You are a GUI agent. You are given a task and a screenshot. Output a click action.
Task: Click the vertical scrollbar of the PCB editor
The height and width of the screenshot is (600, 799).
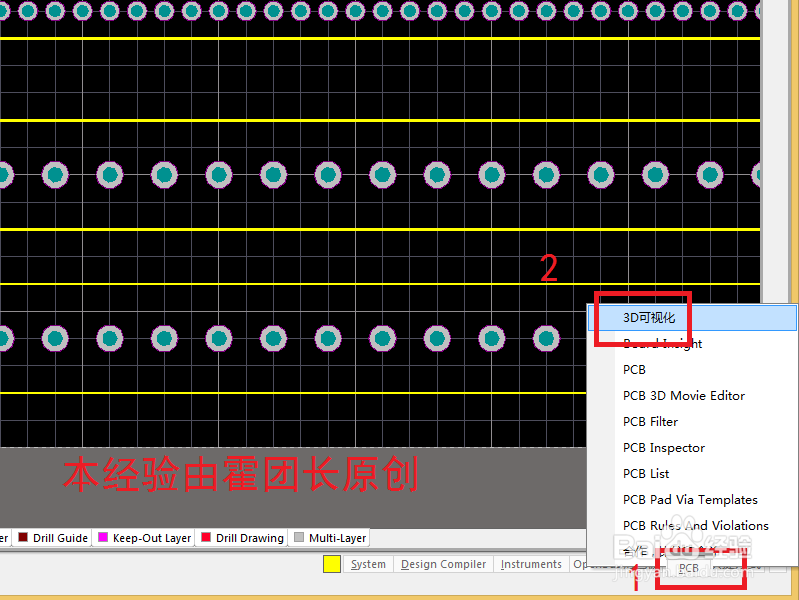click(x=775, y=153)
